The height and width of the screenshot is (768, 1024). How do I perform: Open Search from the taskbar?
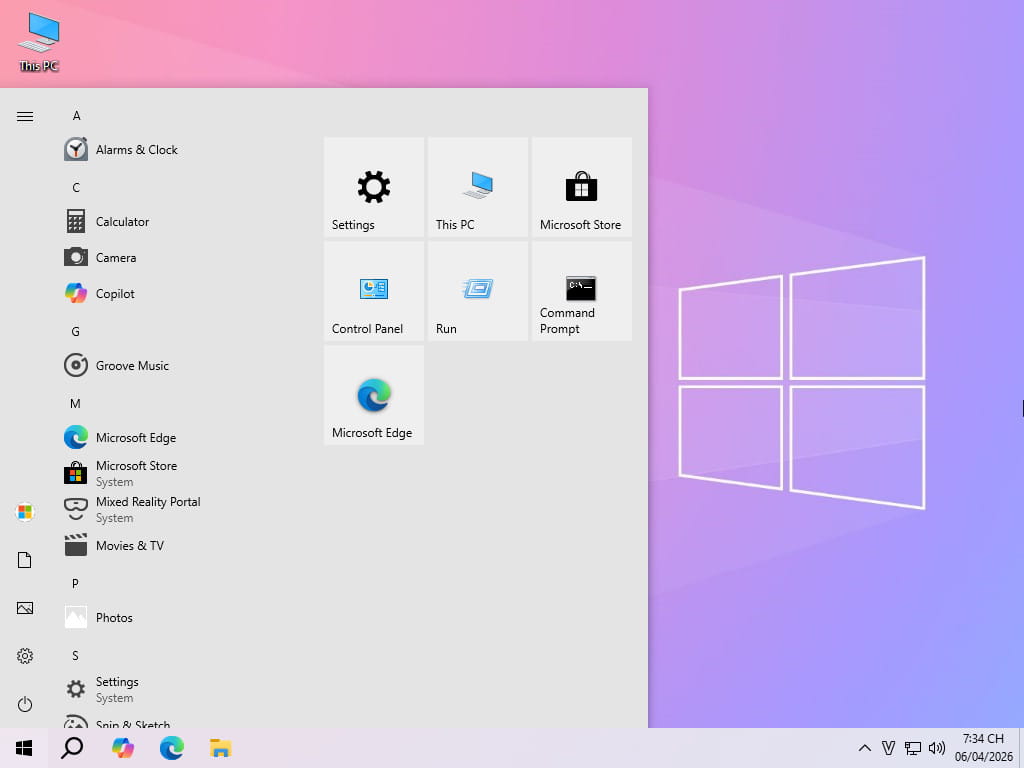72,748
